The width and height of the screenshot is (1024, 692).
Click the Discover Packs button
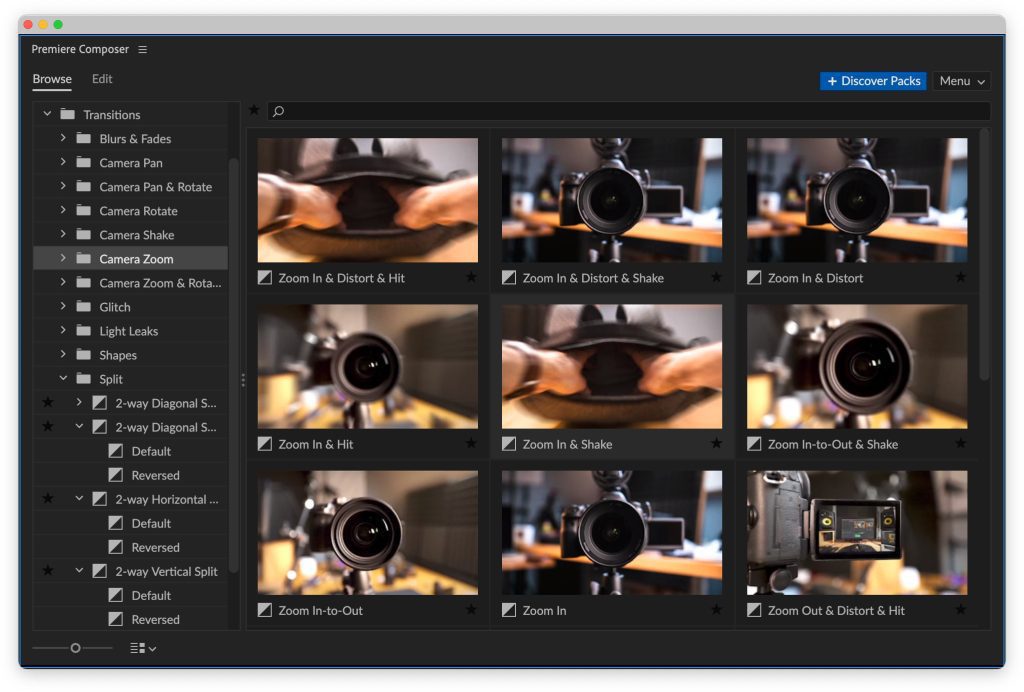pos(873,81)
